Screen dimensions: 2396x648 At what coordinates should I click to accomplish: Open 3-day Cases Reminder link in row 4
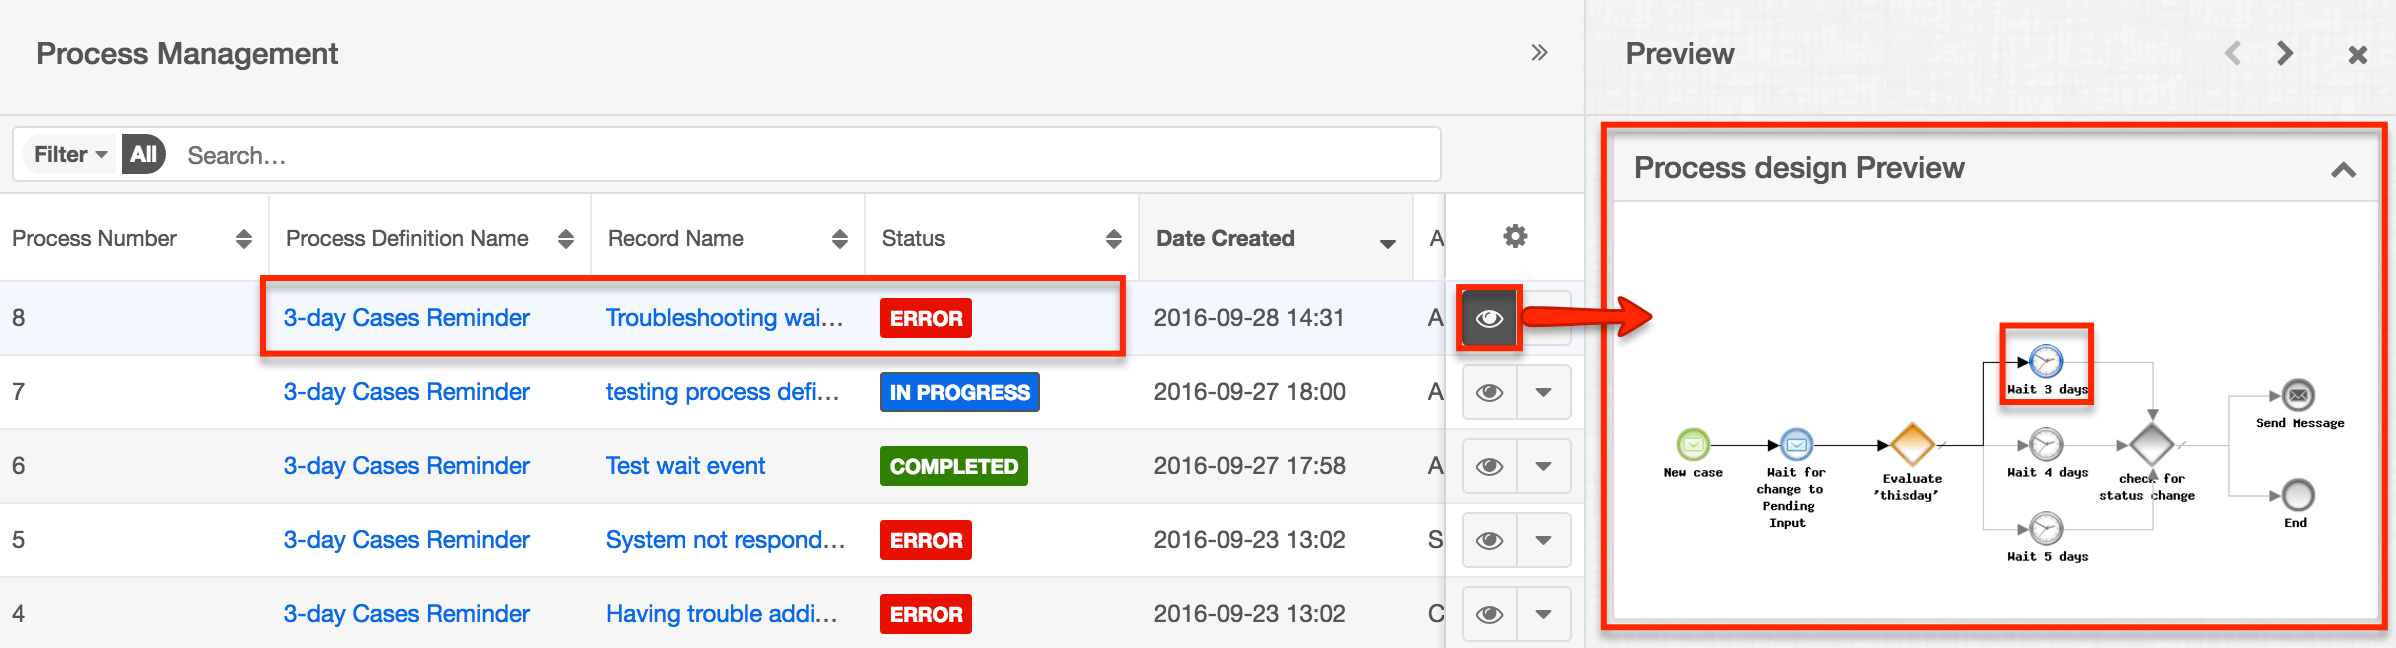(406, 614)
